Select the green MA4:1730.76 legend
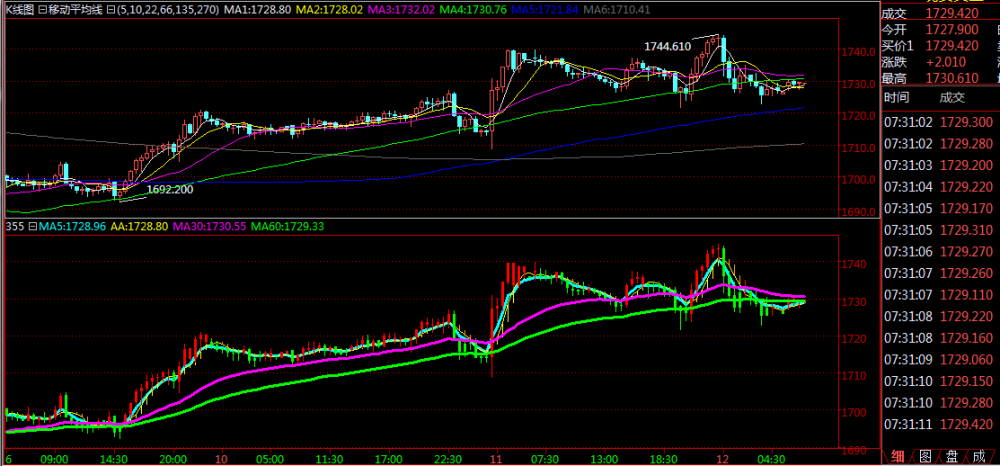 [x=474, y=10]
